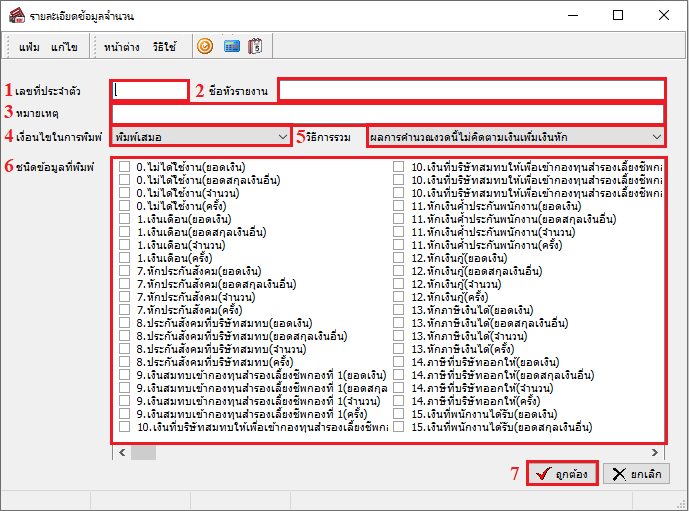Check the 1.เงินเดือน(ยอดเงิน) checkbox
Image resolution: width=689 pixels, height=511 pixels.
point(124,219)
